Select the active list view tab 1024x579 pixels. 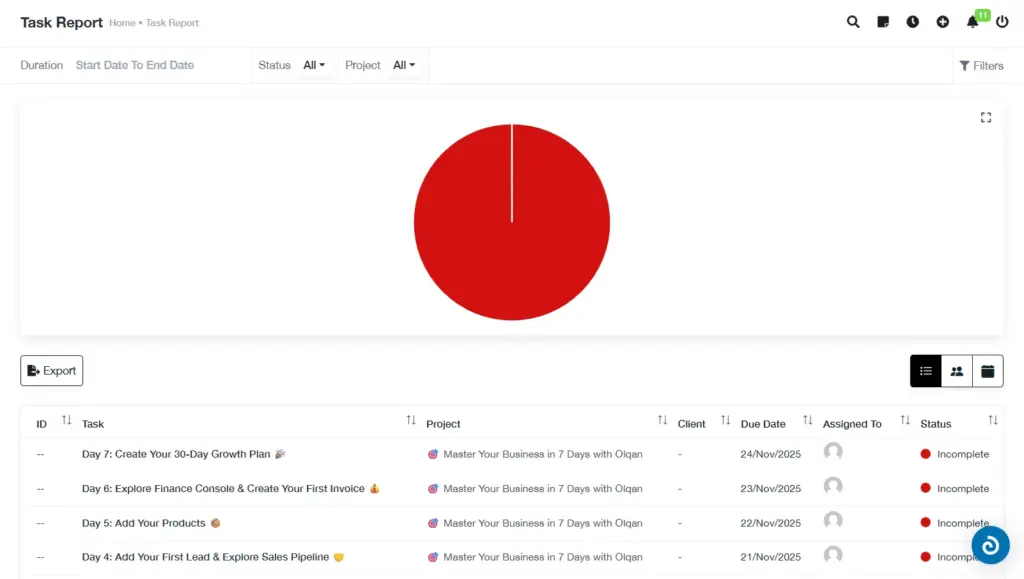click(925, 370)
